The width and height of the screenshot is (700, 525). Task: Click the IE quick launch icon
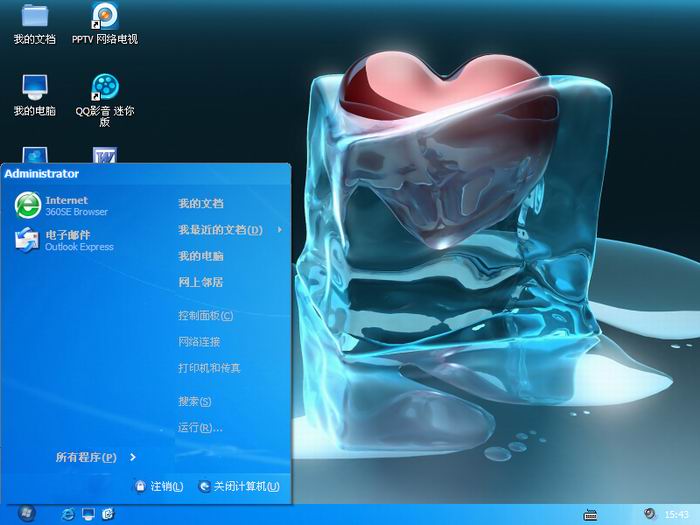pos(68,513)
